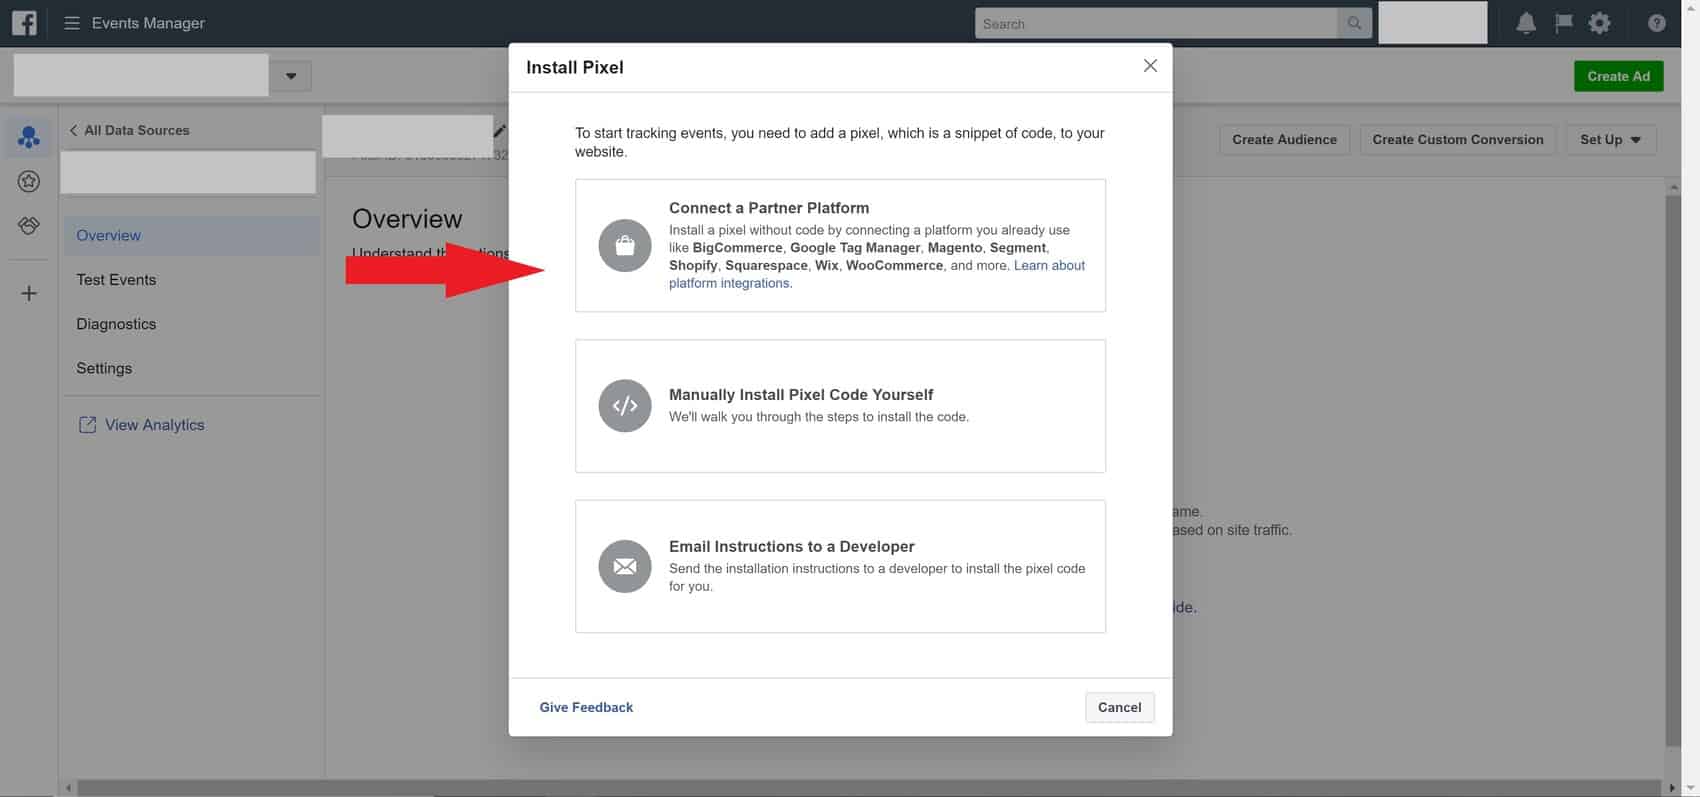Screen dimensions: 1700x797
Task: Click the Facebook logo icon
Action: [24, 23]
